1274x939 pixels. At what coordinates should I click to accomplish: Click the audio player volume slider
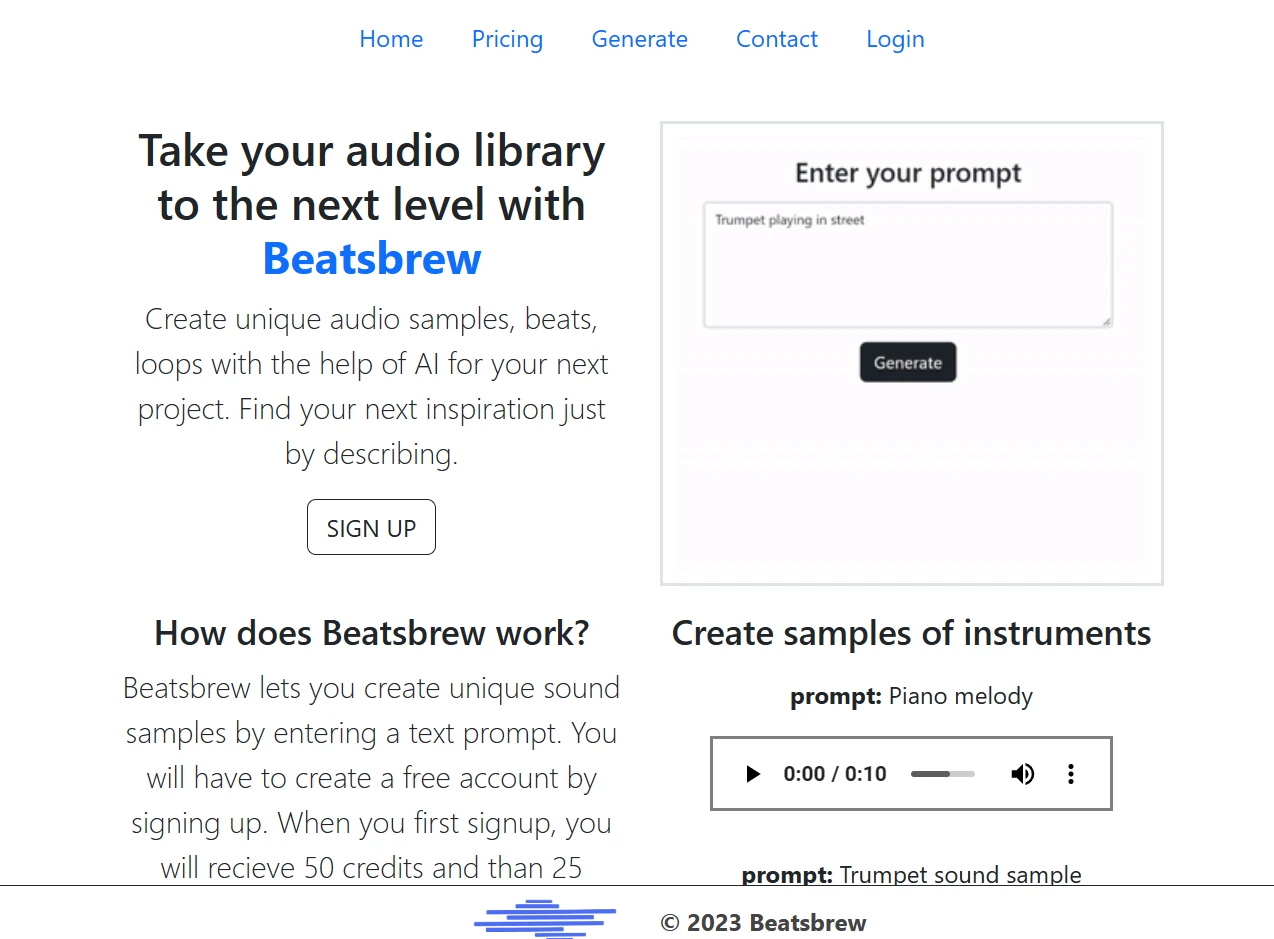pyautogui.click(x=942, y=774)
